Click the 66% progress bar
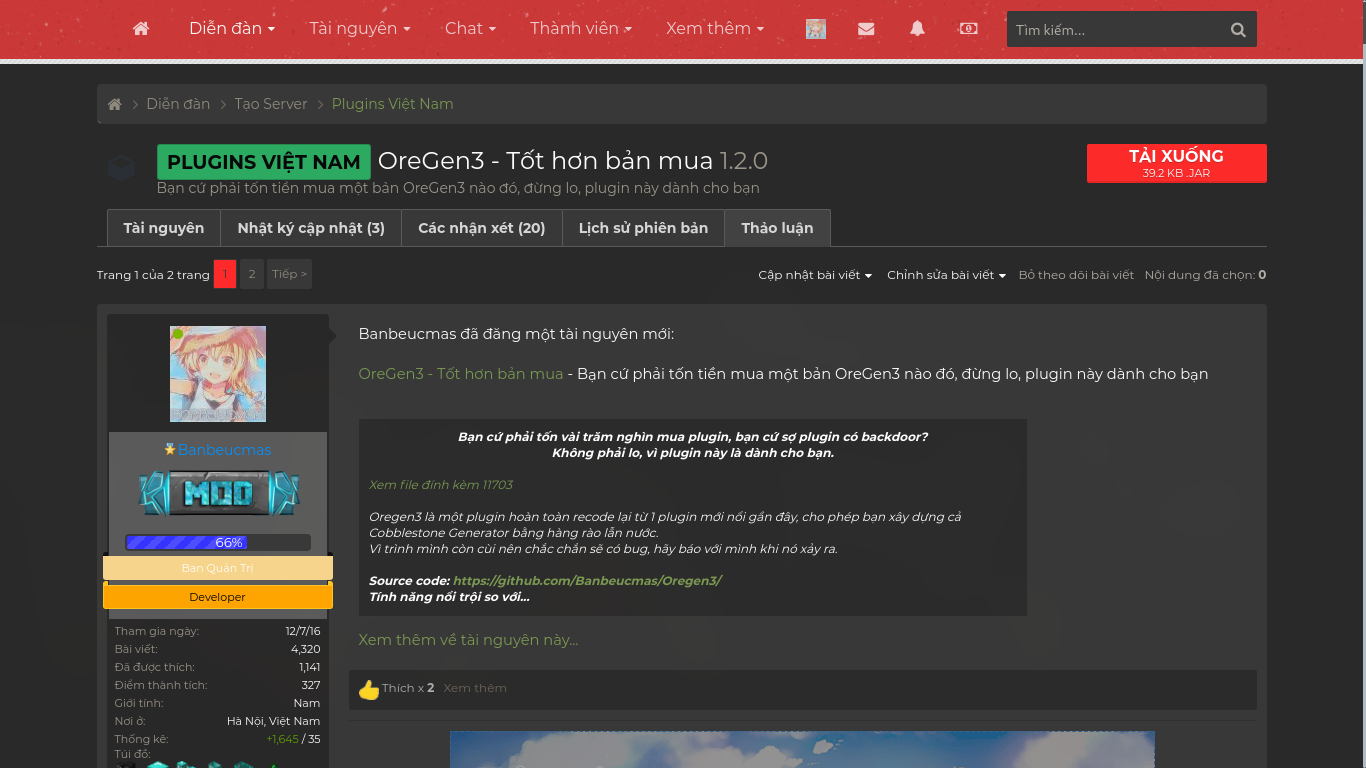This screenshot has height=768, width=1366. tap(218, 542)
